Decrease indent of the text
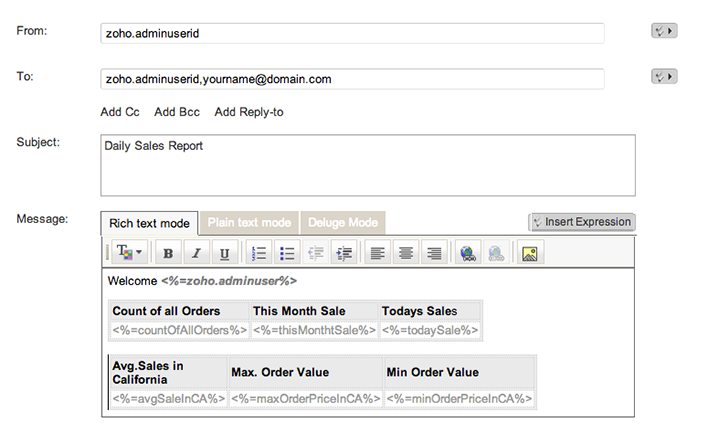Viewport: 708px width, 425px height. 316,253
